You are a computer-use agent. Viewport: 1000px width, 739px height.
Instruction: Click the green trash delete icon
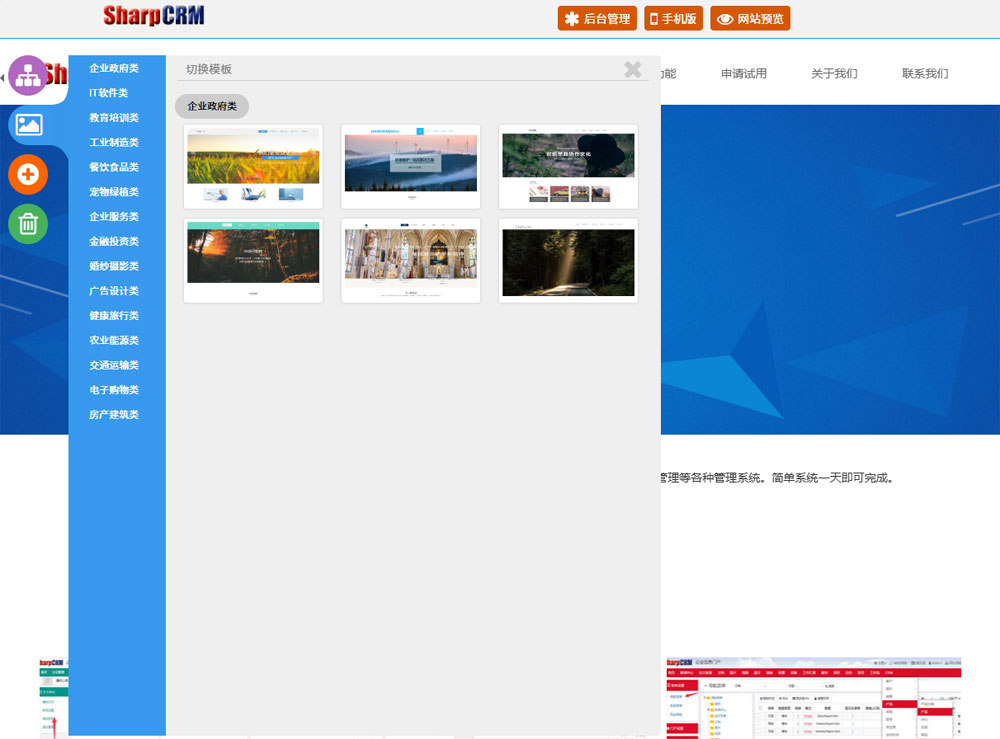click(28, 223)
